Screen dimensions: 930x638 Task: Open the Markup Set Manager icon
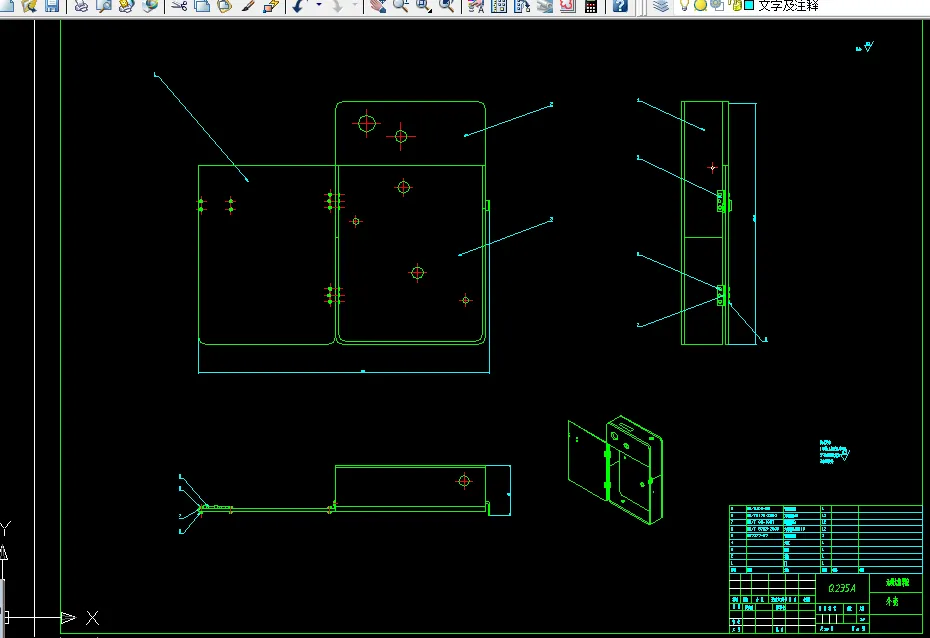coord(568,6)
